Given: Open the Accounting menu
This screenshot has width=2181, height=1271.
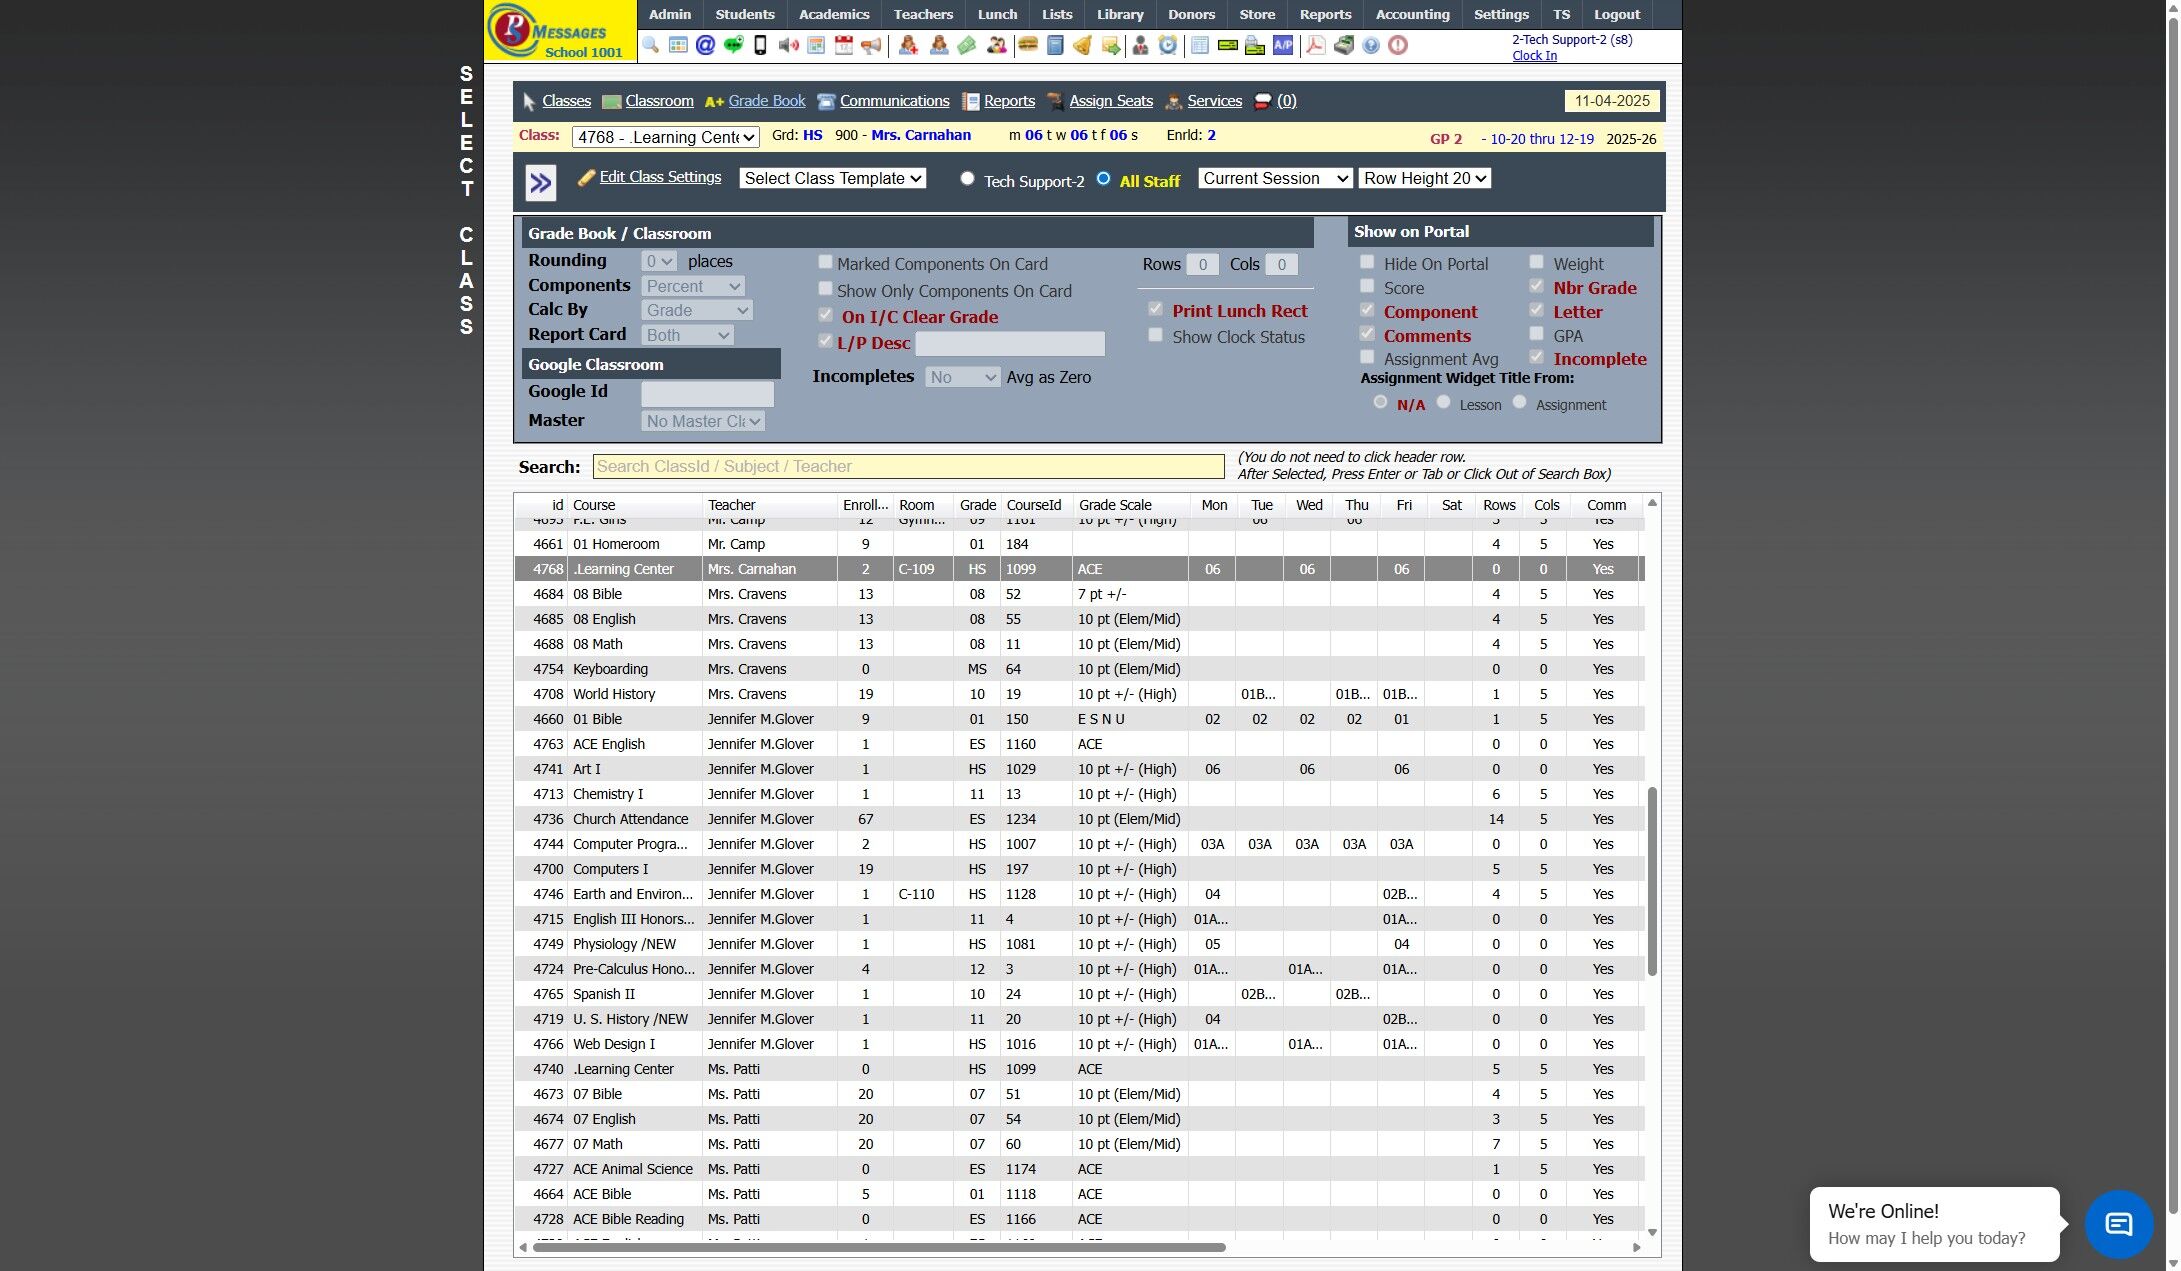Looking at the screenshot, I should pos(1411,15).
